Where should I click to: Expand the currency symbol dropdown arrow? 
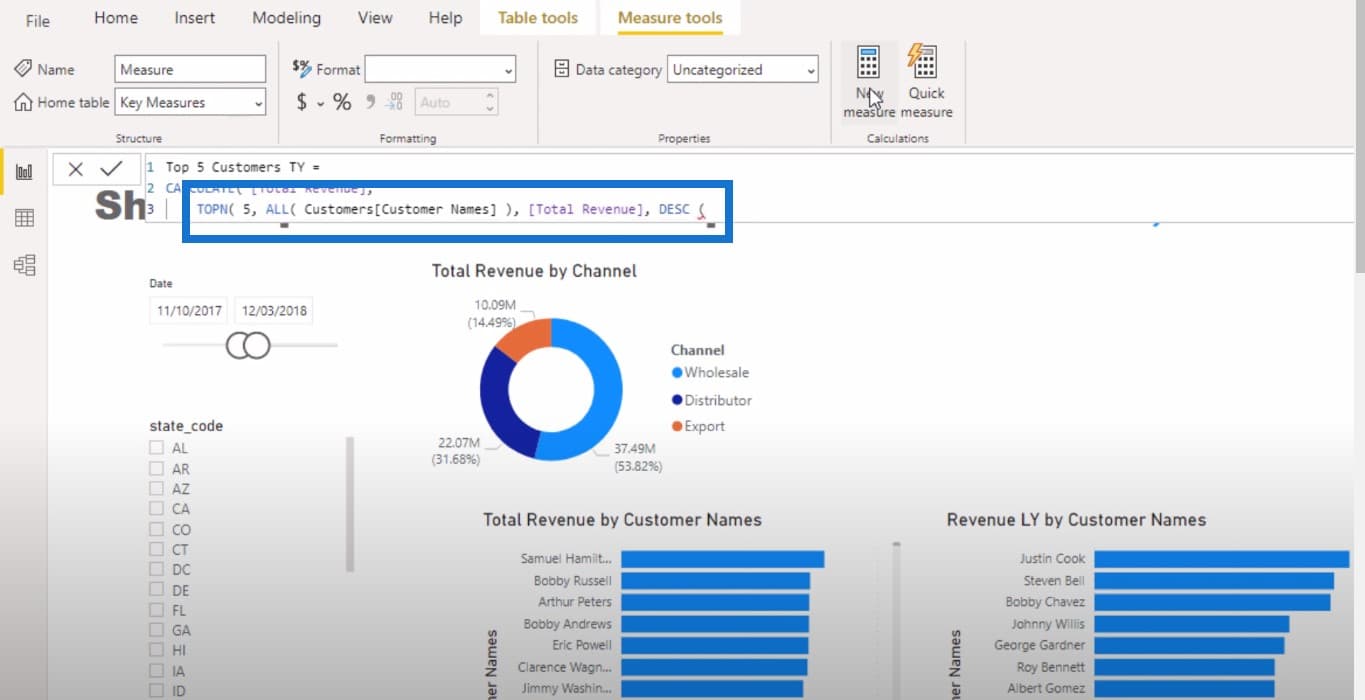(321, 103)
